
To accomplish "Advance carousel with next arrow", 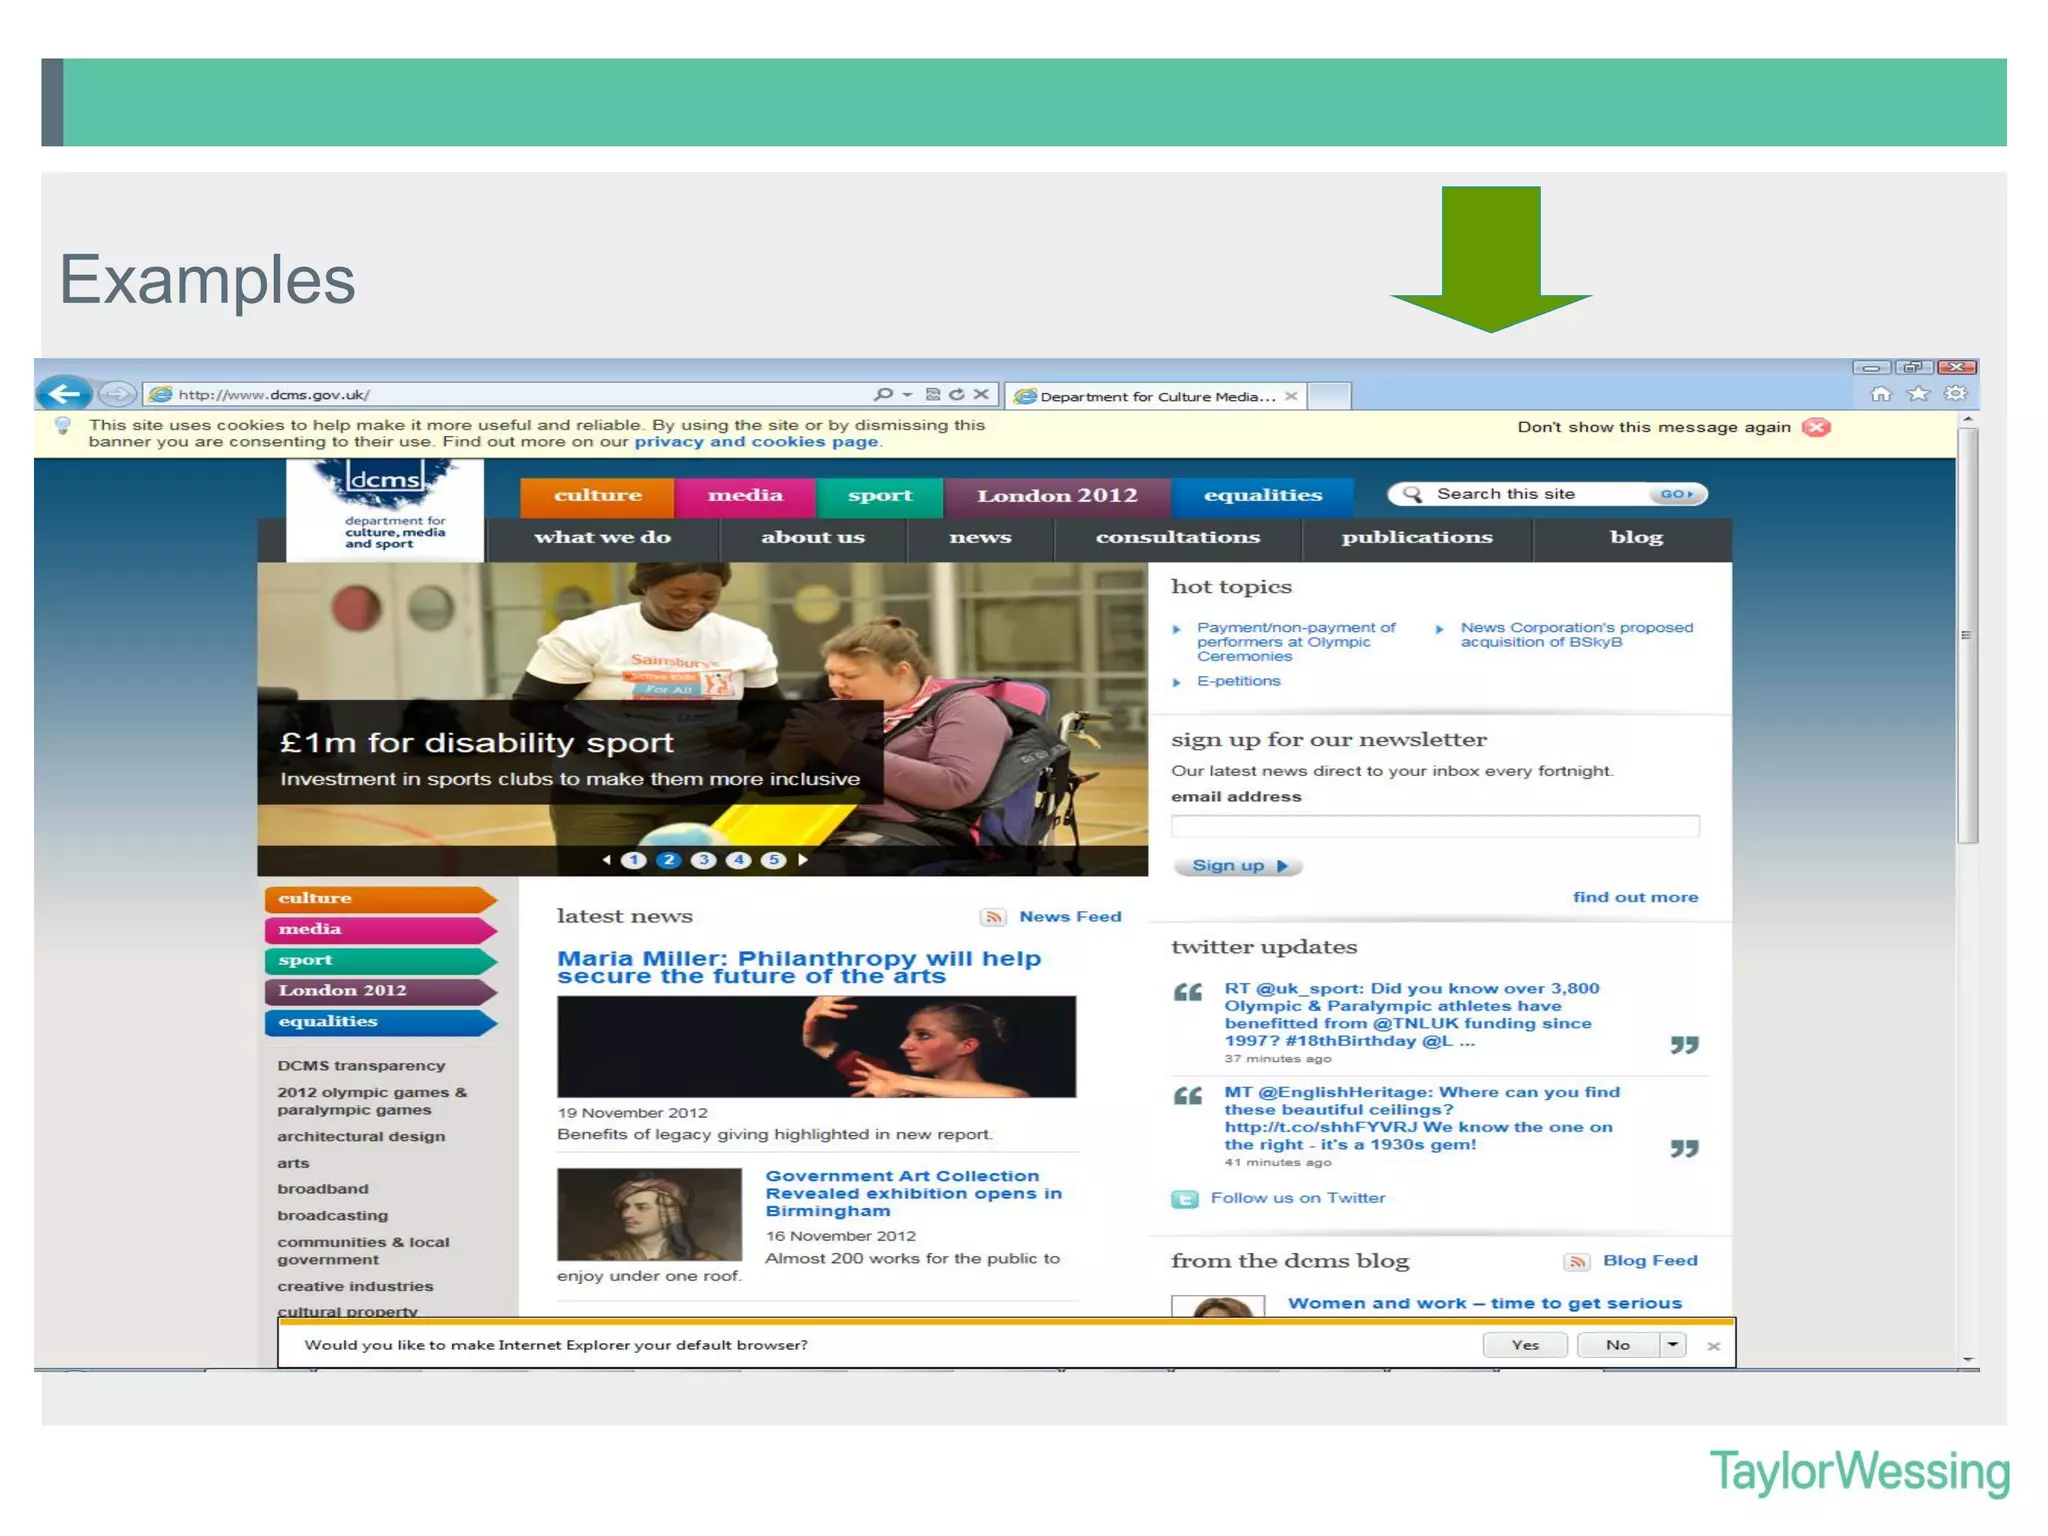I will point(803,860).
